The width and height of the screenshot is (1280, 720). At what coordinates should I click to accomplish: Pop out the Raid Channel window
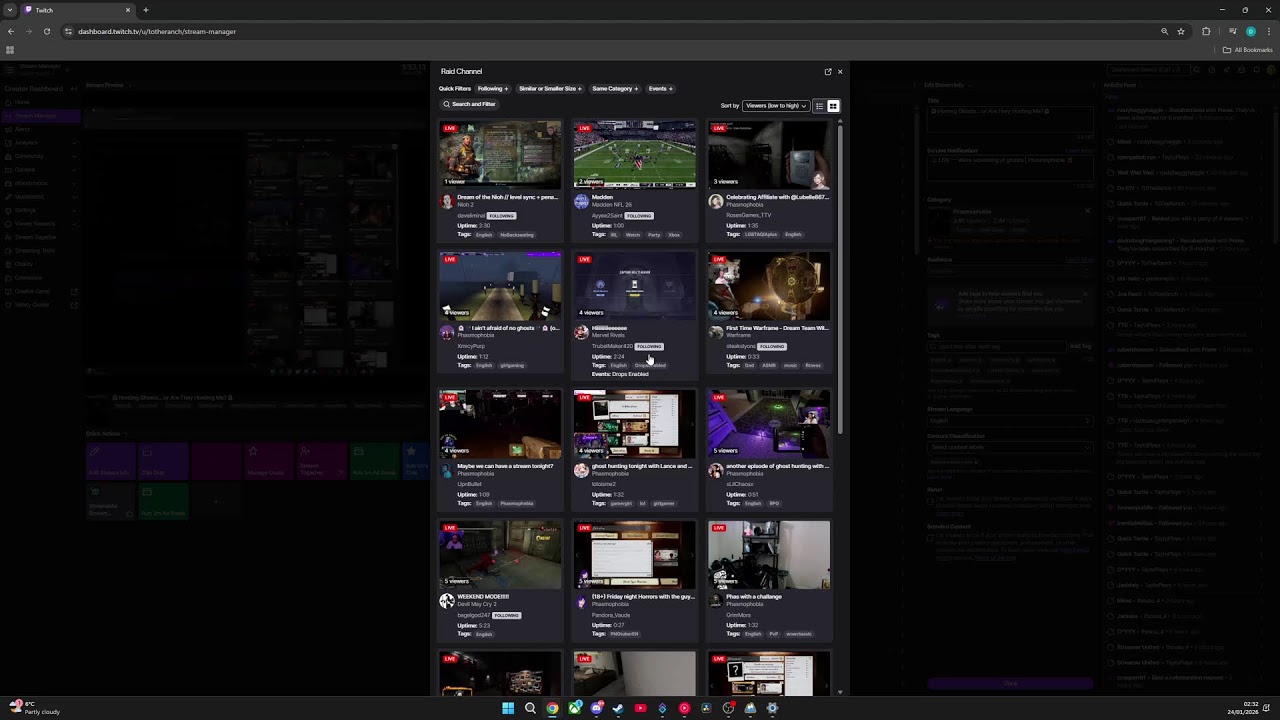pos(828,72)
